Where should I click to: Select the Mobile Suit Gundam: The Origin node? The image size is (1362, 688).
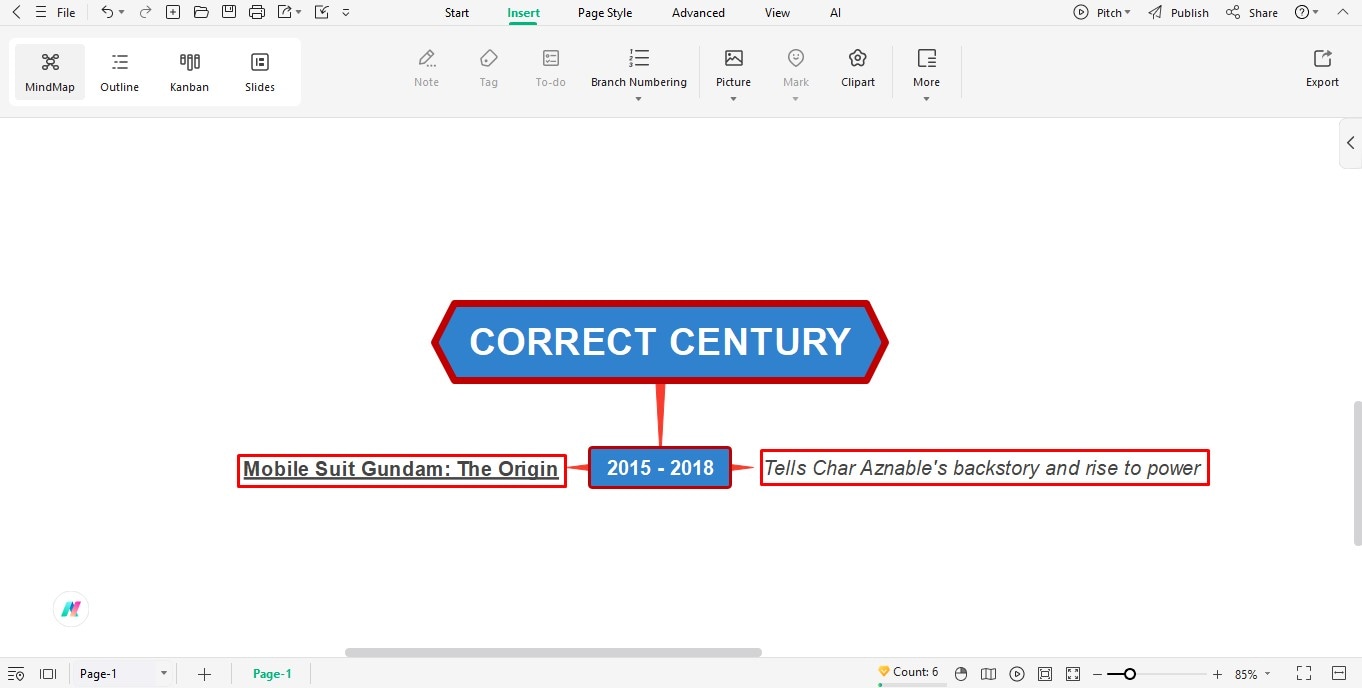click(x=401, y=470)
